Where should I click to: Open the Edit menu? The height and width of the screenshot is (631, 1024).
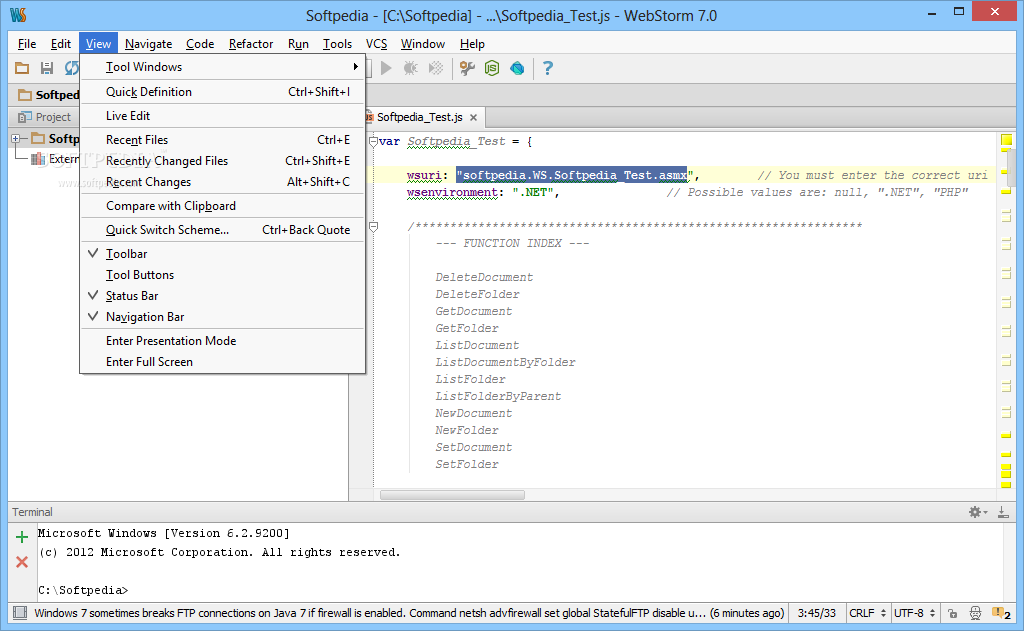pyautogui.click(x=61, y=44)
